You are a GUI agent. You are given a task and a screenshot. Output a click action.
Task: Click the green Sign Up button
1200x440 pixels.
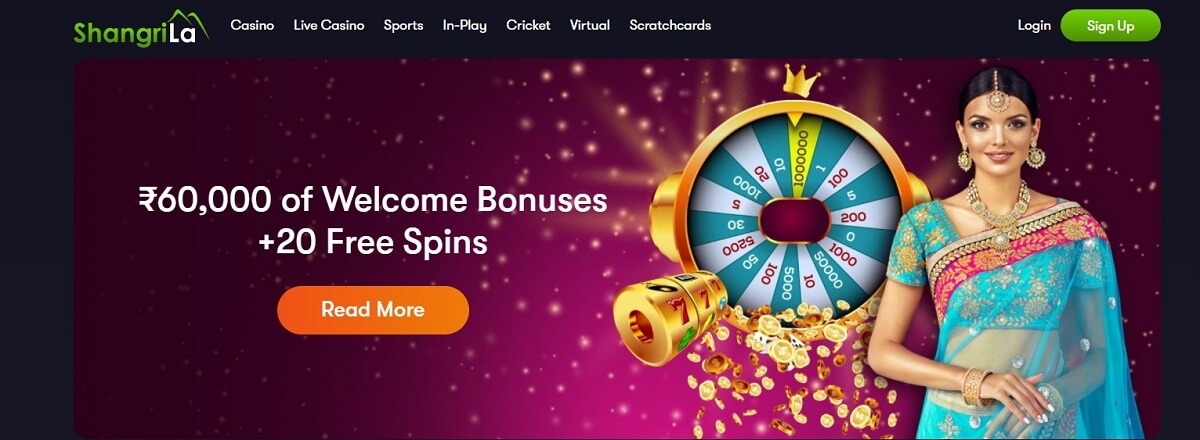click(1111, 26)
